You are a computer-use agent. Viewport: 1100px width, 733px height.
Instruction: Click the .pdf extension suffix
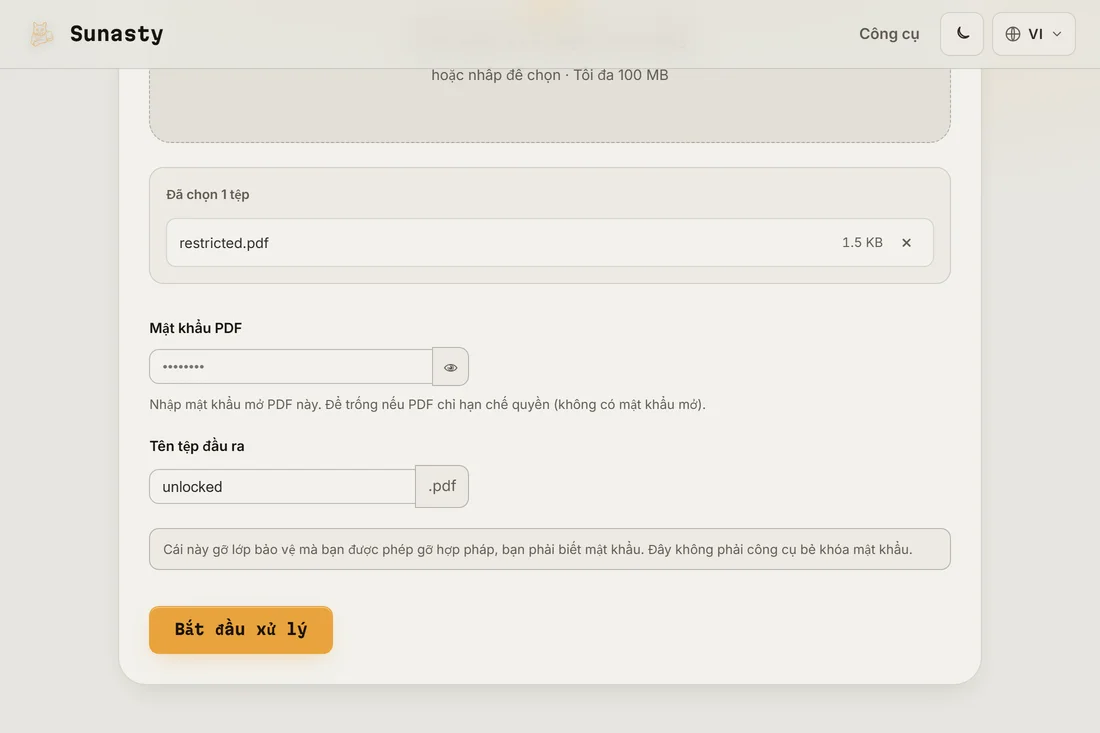[x=442, y=486]
